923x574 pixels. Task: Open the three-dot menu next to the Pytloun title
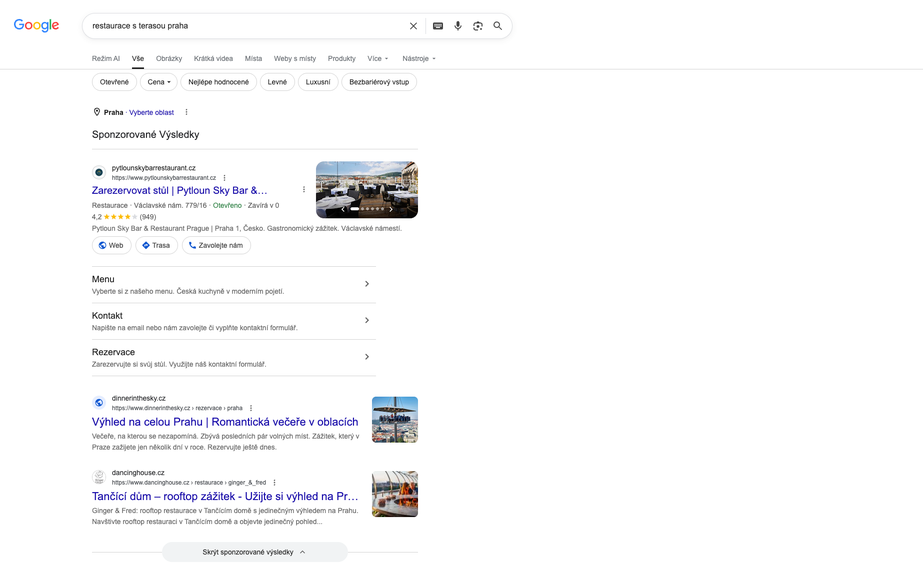coord(304,190)
